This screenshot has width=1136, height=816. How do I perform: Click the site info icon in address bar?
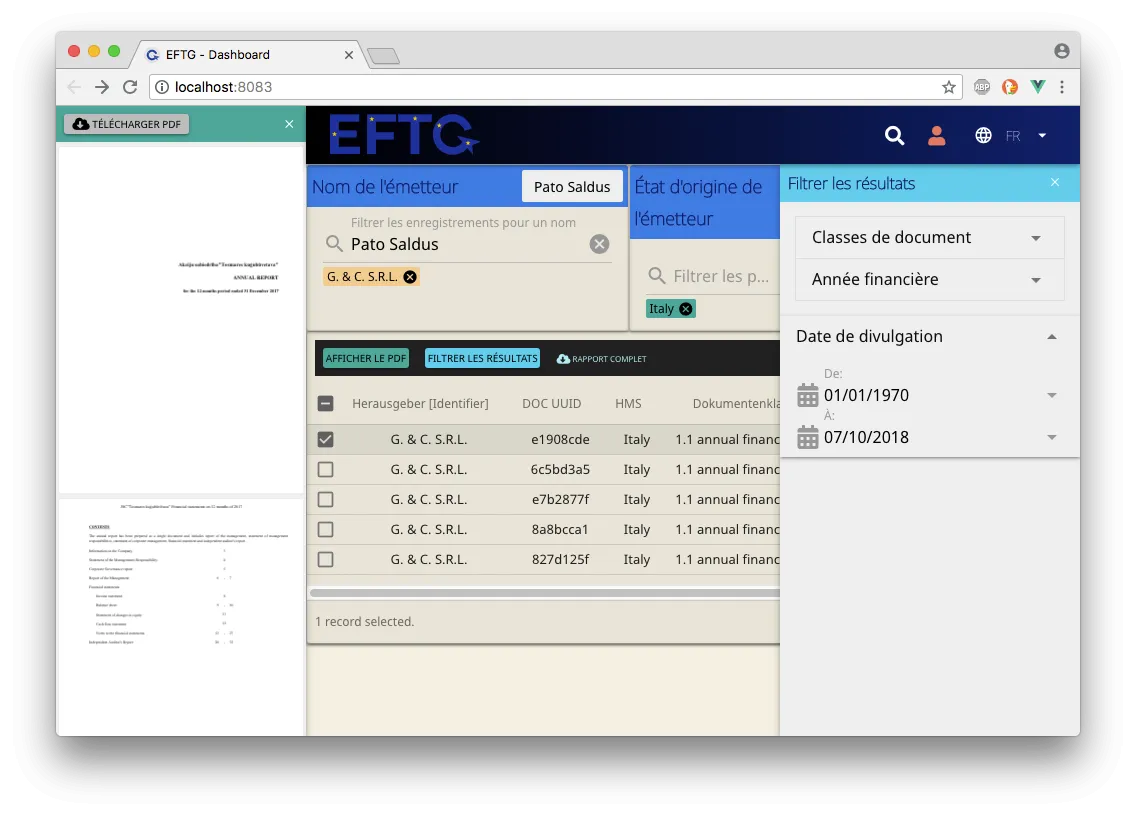tap(162, 87)
